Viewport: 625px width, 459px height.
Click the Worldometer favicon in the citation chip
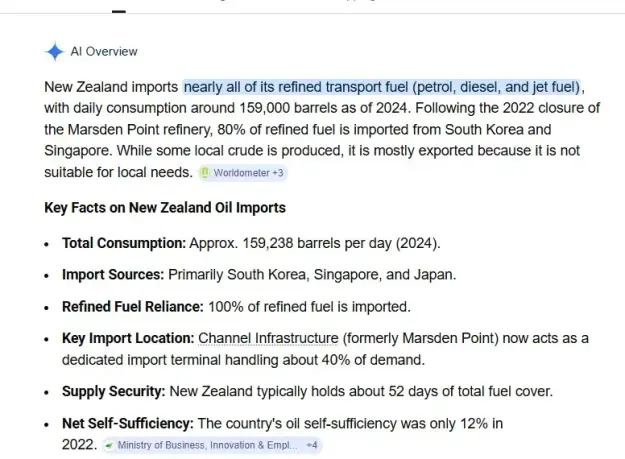coord(205,173)
